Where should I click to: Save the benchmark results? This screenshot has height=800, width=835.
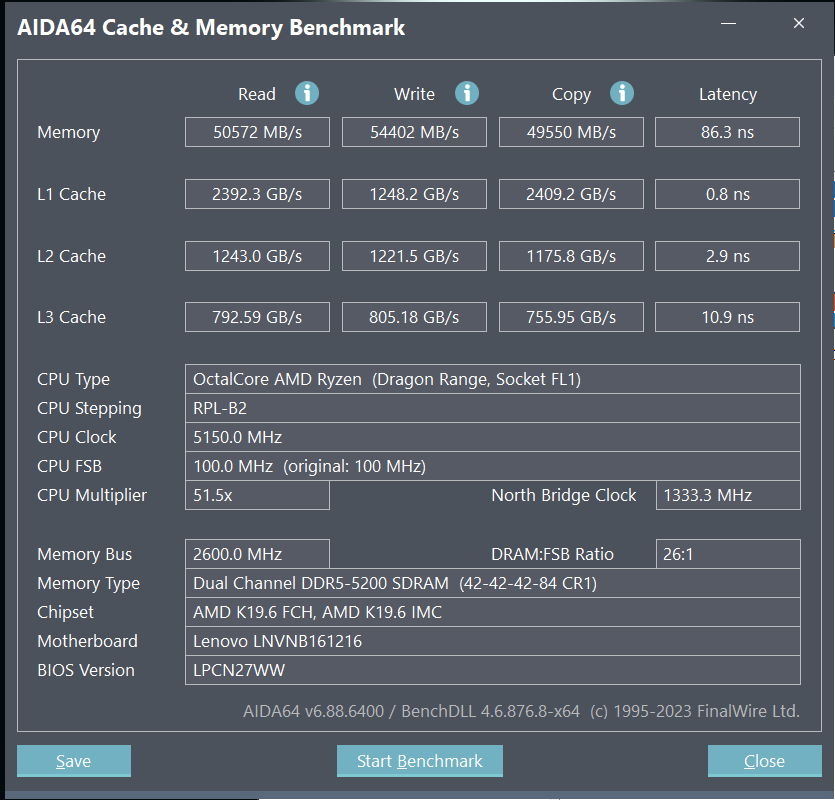tap(73, 761)
